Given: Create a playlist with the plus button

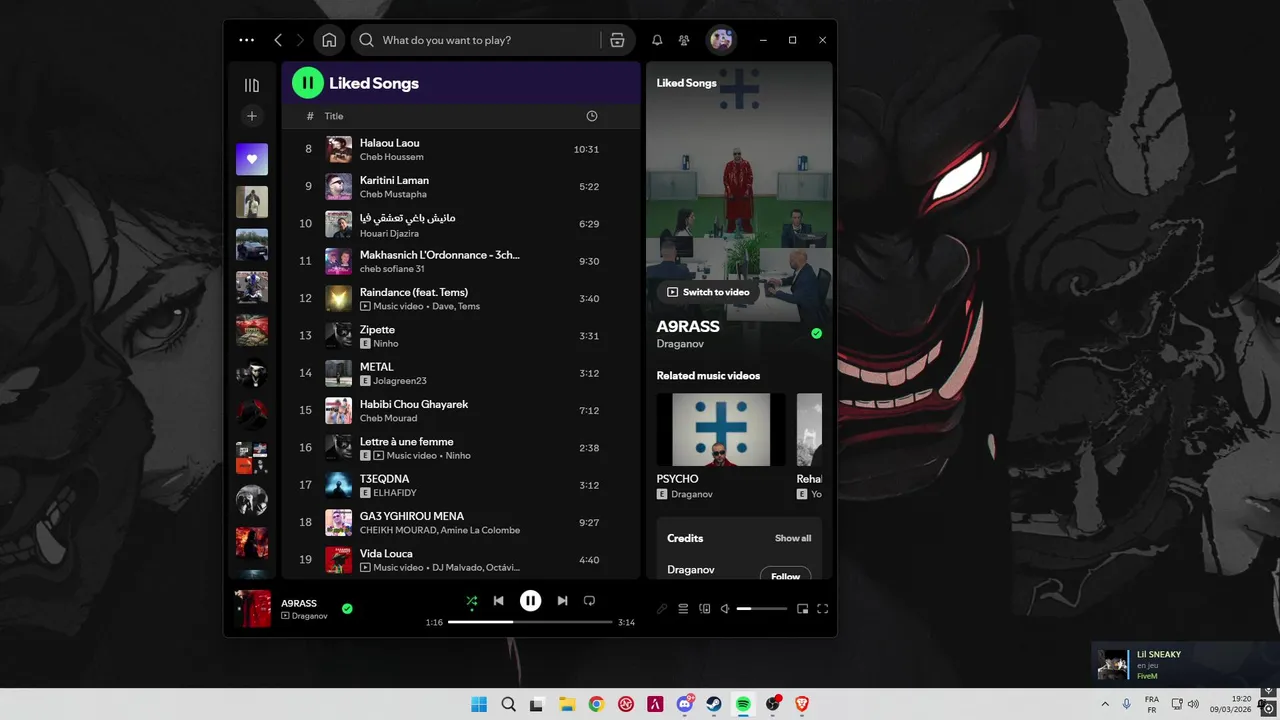Looking at the screenshot, I should (252, 116).
